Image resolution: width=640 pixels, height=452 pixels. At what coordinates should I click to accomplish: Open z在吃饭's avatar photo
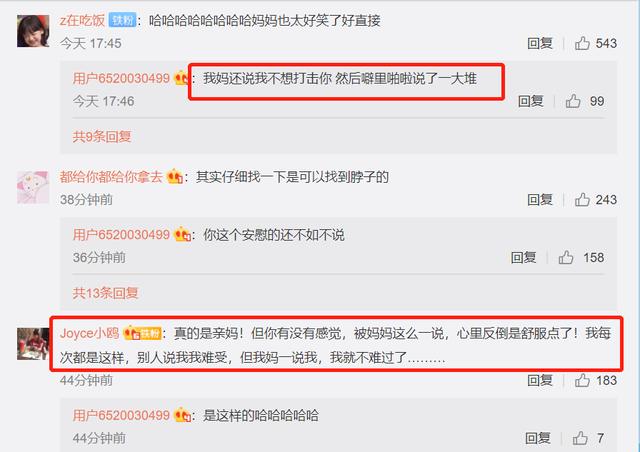[x=33, y=31]
